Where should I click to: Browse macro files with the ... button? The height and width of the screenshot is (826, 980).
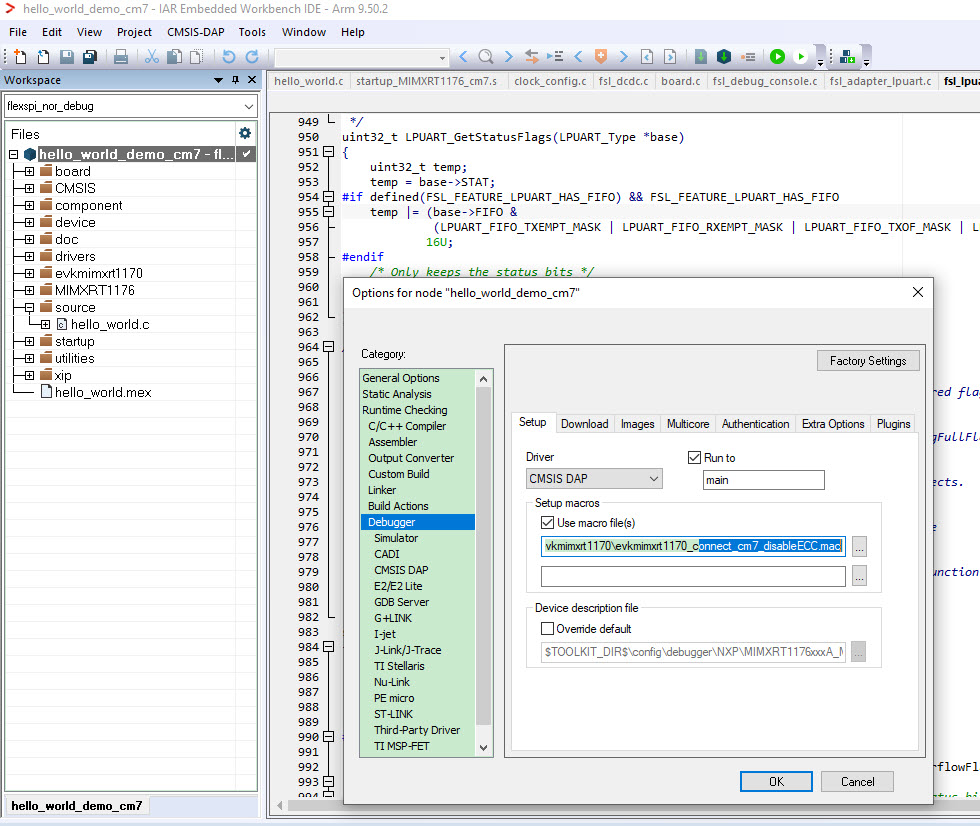pyautogui.click(x=858, y=547)
